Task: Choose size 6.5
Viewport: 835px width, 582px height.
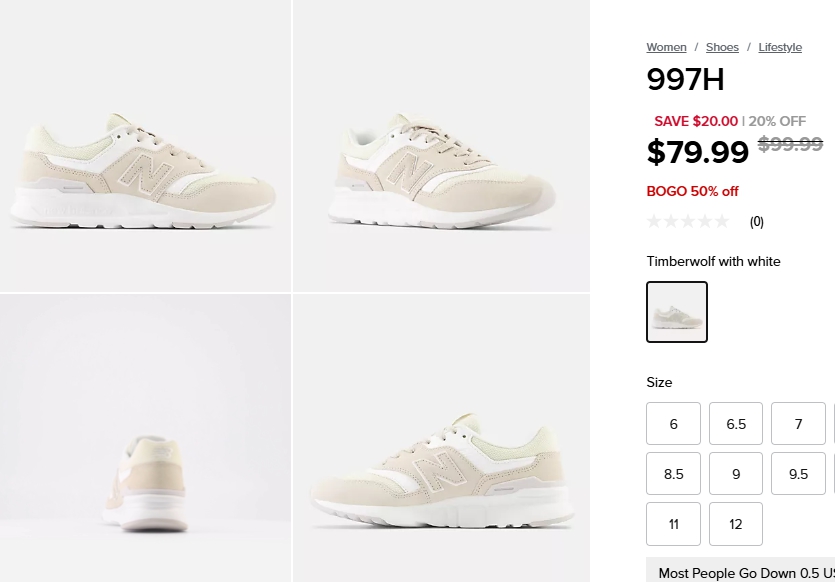Action: tap(736, 424)
